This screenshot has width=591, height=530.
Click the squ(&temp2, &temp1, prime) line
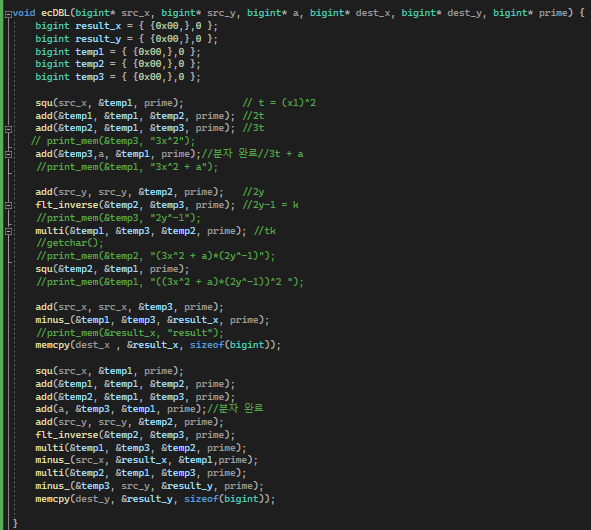[112, 269]
